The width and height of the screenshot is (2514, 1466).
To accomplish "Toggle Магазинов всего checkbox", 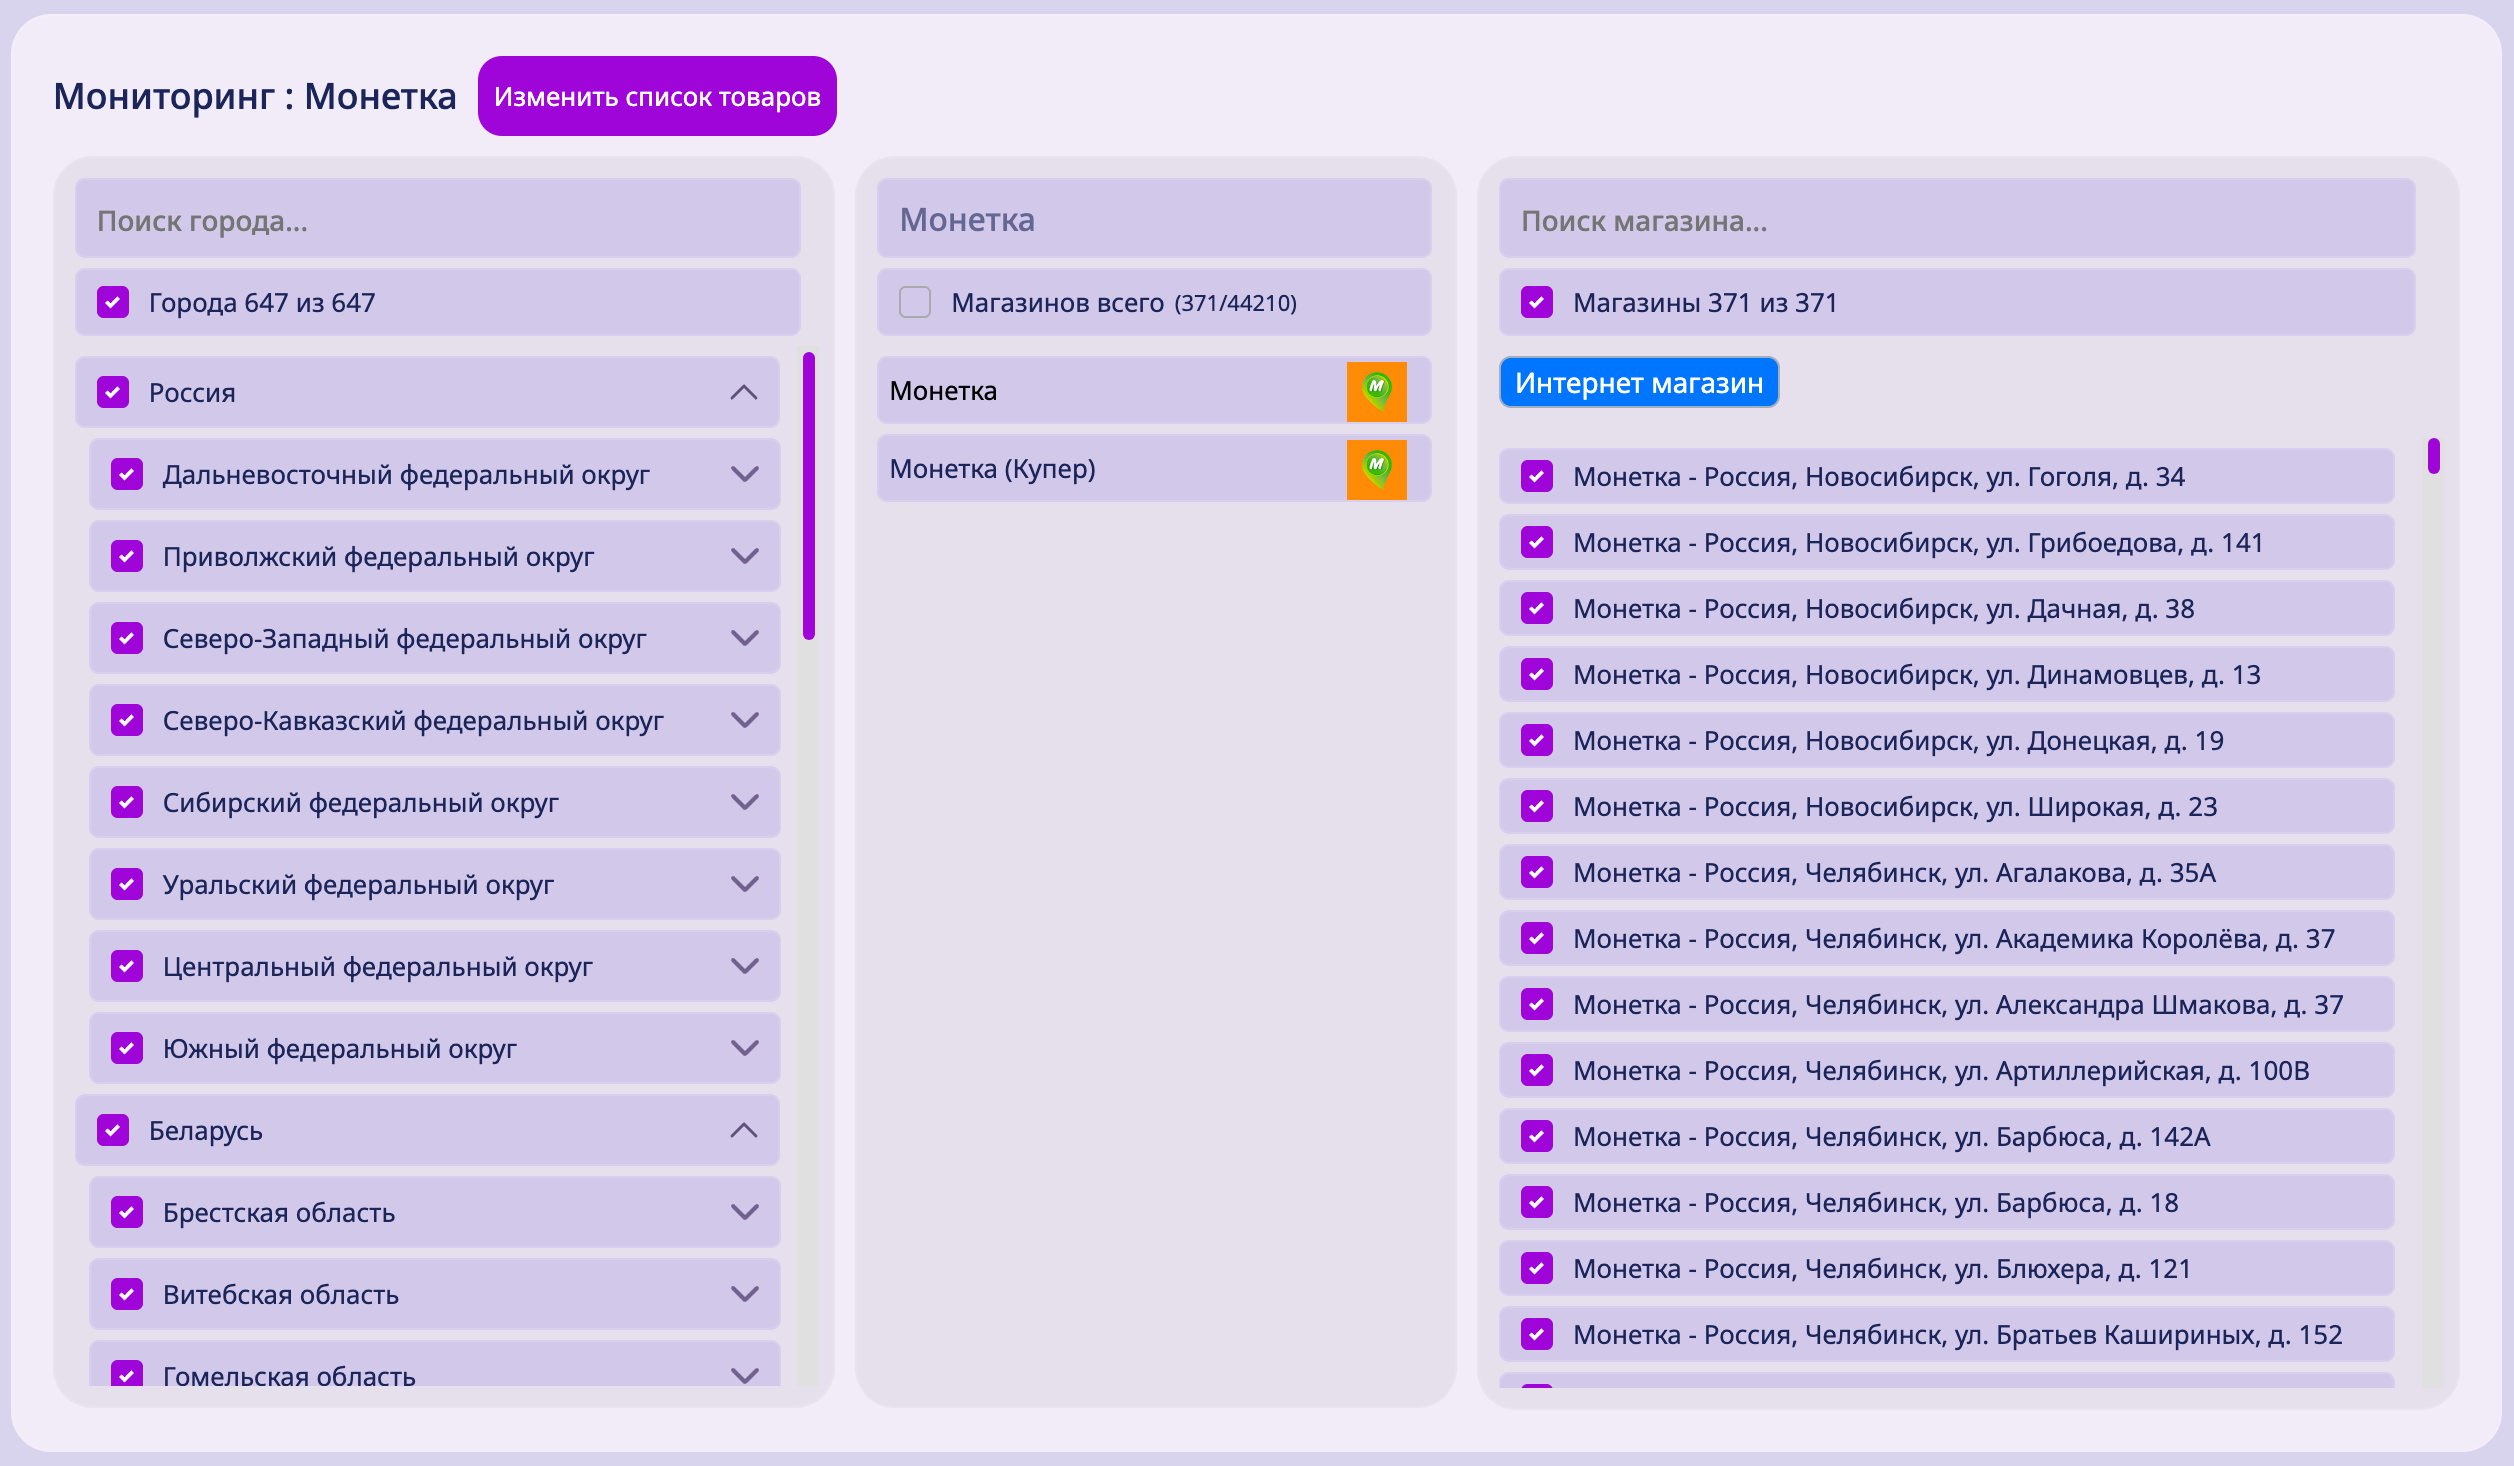I will coord(915,302).
